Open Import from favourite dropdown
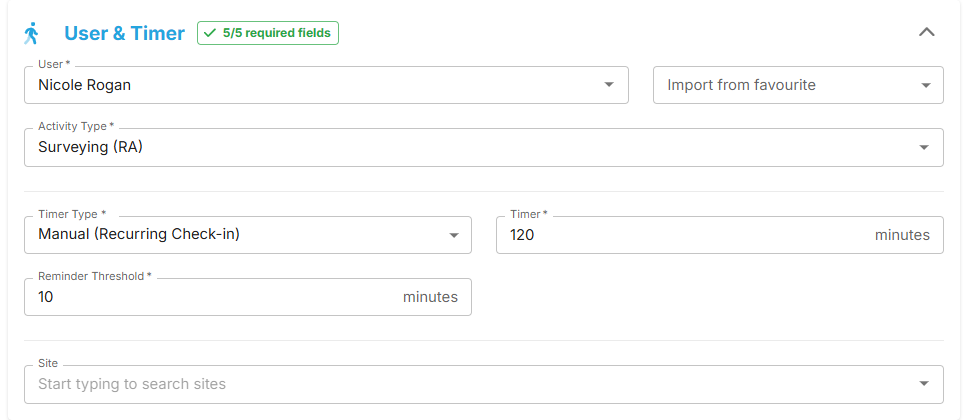This screenshot has width=967, height=420. (x=798, y=85)
